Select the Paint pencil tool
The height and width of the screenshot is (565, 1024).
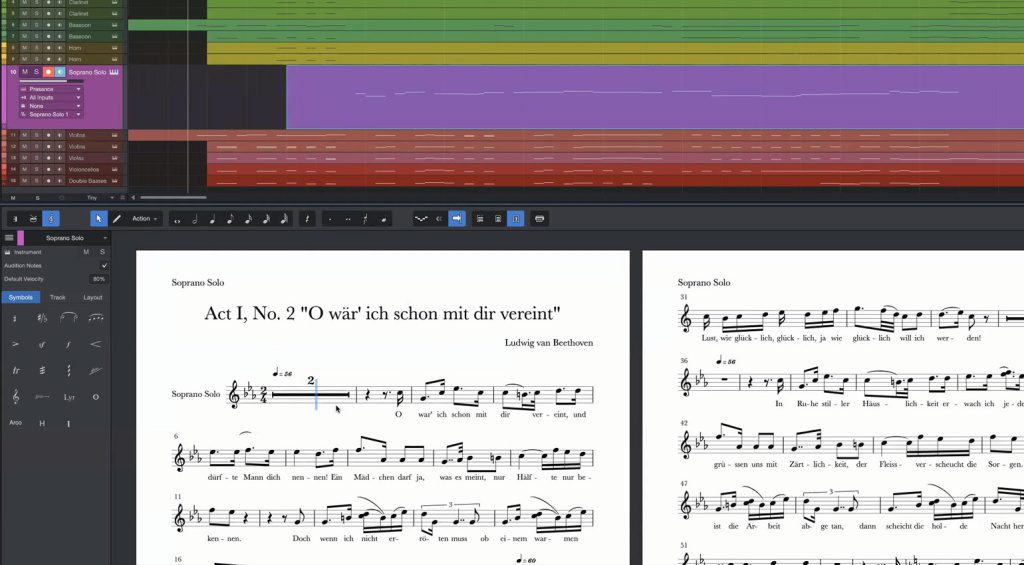[117, 219]
